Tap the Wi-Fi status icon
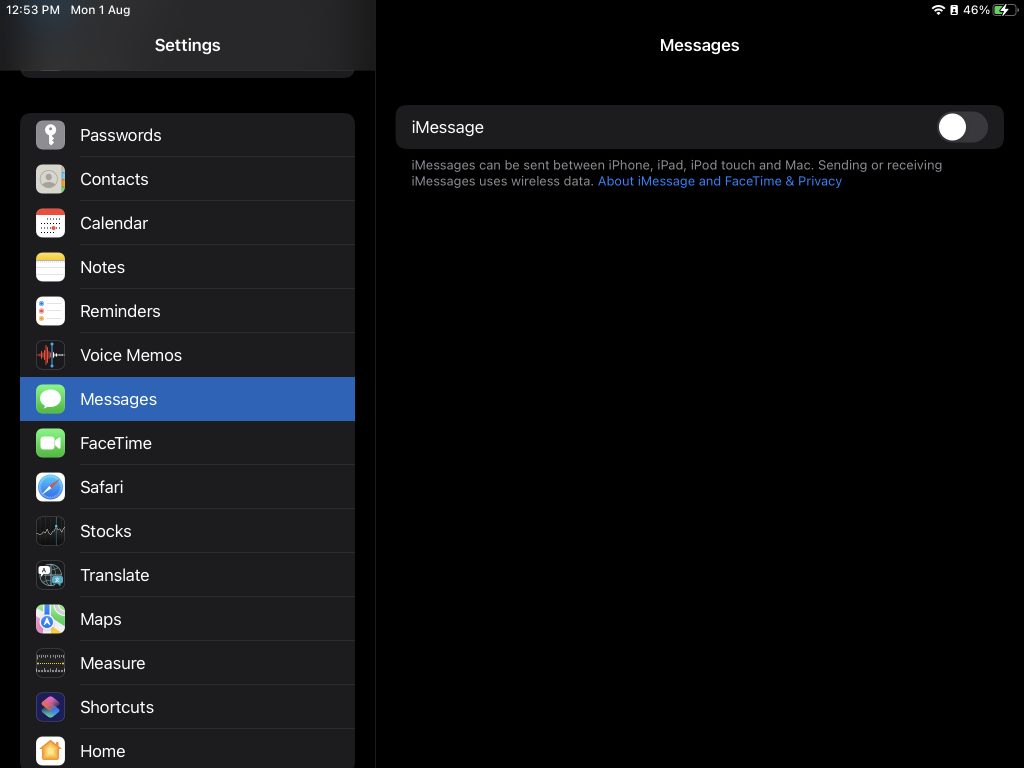This screenshot has height=768, width=1024. (x=938, y=10)
